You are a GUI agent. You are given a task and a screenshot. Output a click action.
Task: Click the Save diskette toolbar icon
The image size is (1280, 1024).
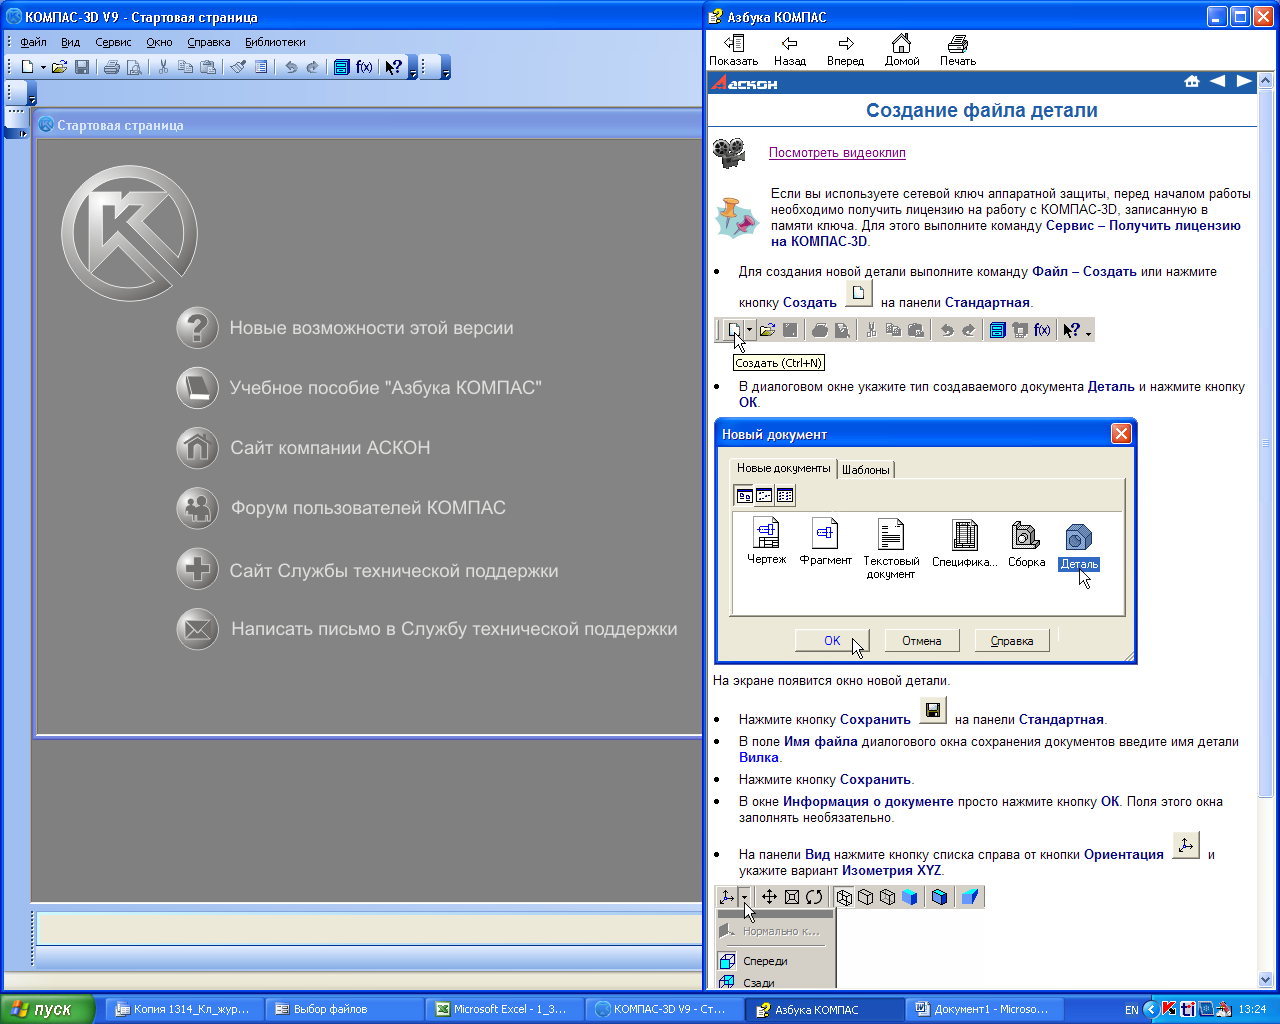tap(82, 67)
